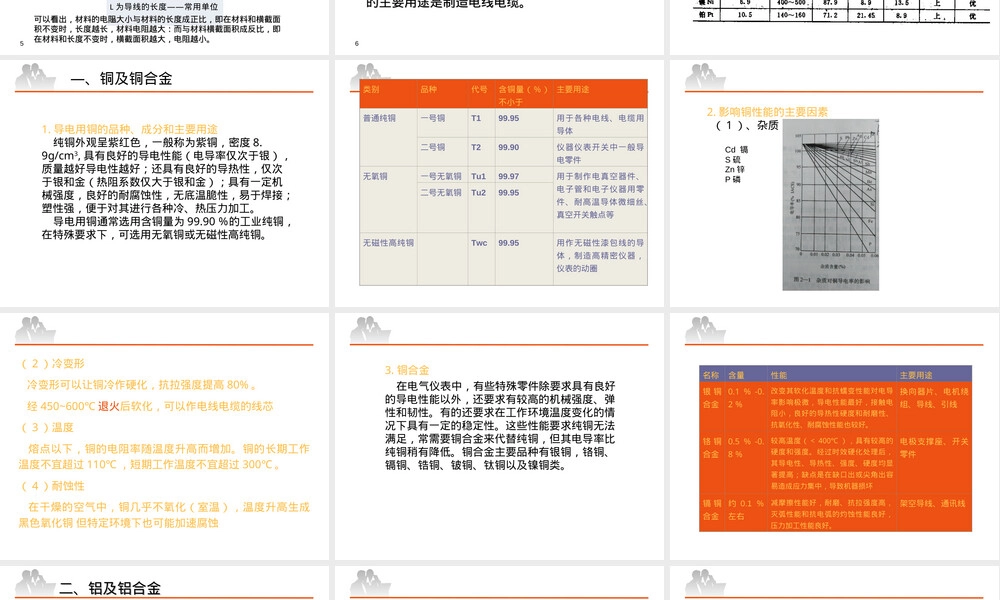Image resolution: width=1000 pixels, height=600 pixels.
Task: Click the 含铜量（%）不小于 header
Action: 523,95
